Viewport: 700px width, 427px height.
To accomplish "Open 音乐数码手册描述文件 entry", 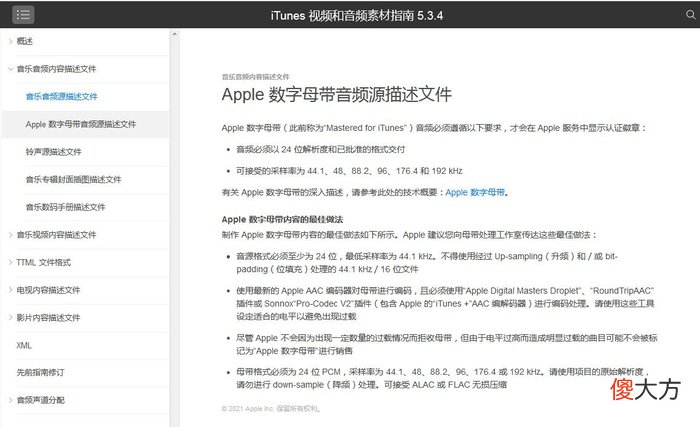I will click(x=65, y=207).
